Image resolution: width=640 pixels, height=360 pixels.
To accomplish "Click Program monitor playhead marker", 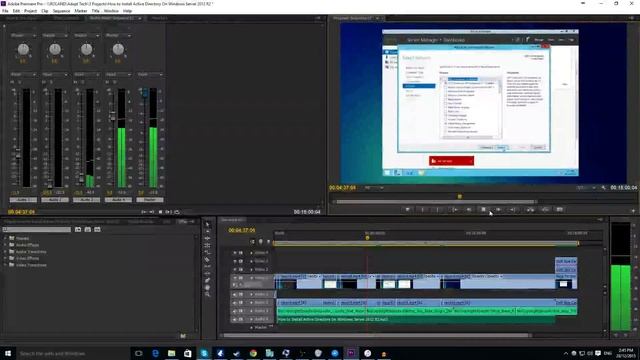I will (460, 196).
